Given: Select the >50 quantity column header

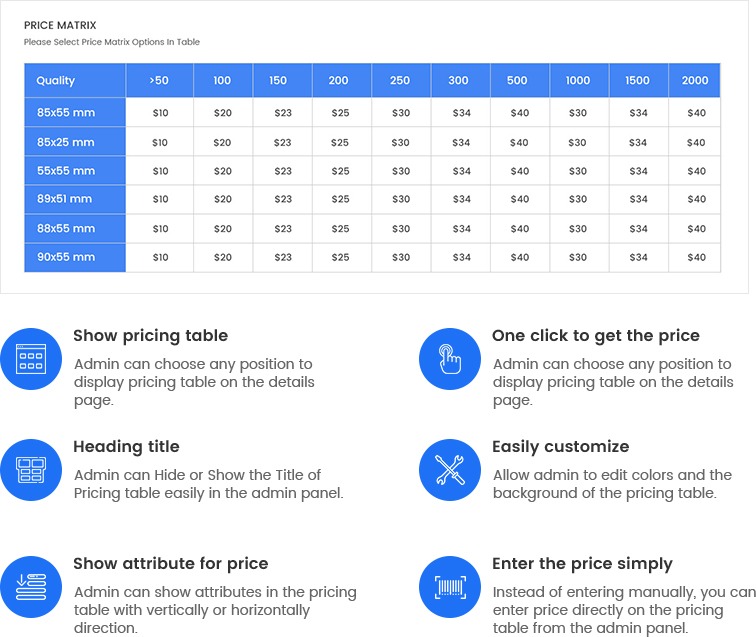Looking at the screenshot, I should tap(159, 80).
